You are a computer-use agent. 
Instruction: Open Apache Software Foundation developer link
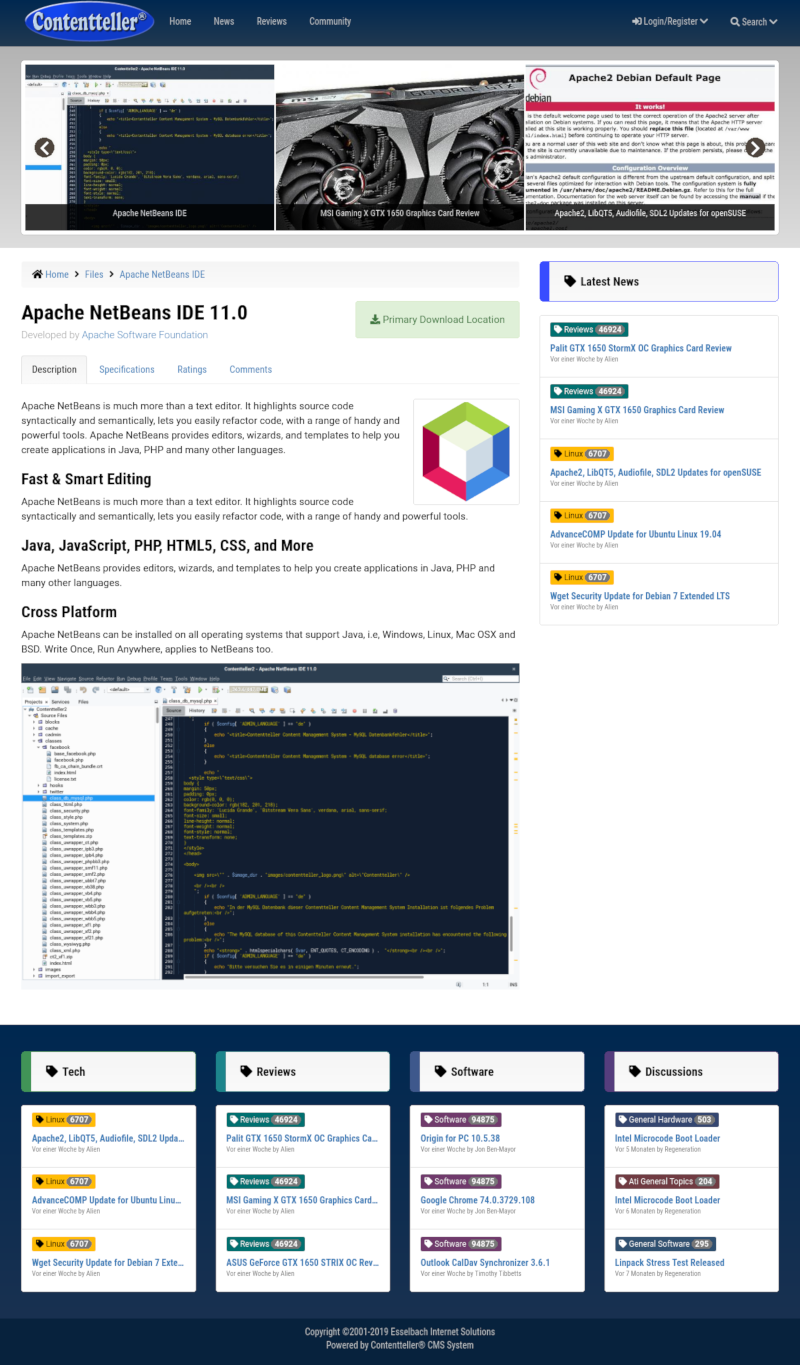coord(145,335)
